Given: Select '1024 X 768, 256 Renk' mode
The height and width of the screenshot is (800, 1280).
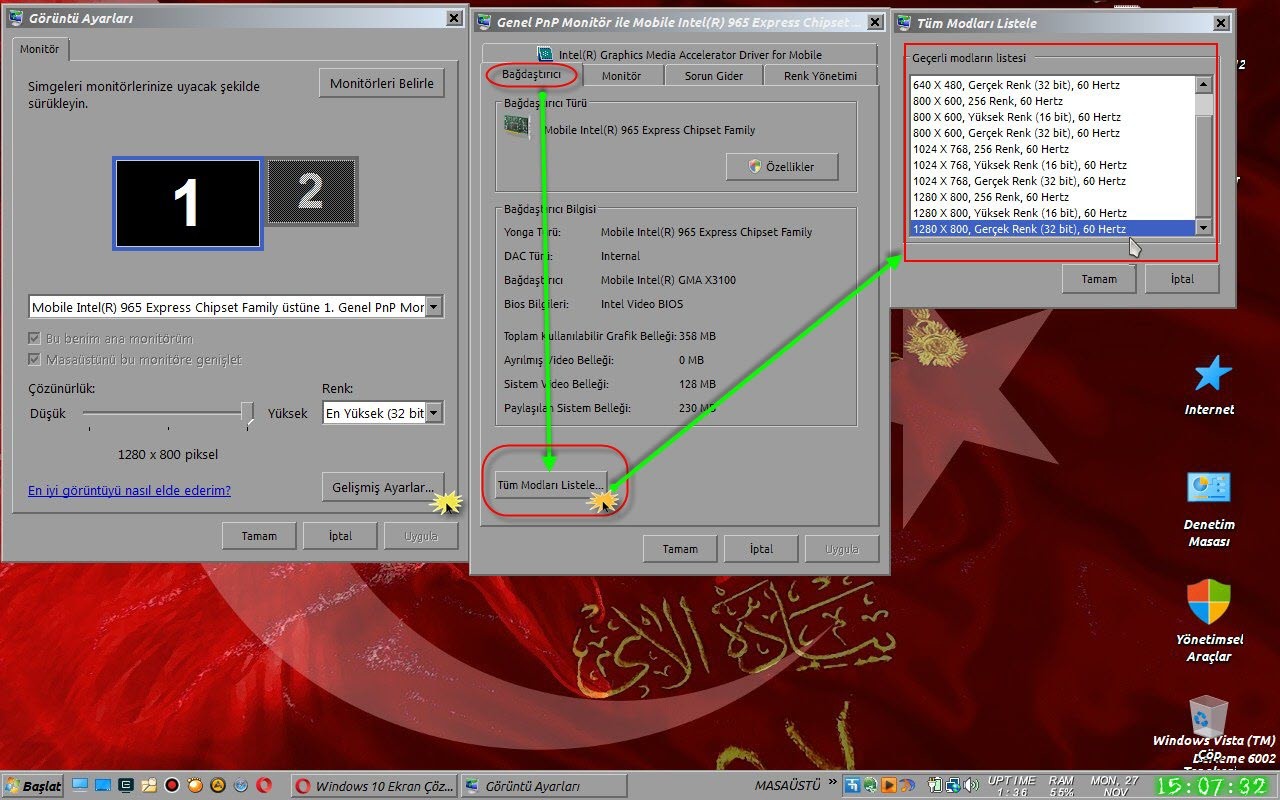Looking at the screenshot, I should [1053, 149].
